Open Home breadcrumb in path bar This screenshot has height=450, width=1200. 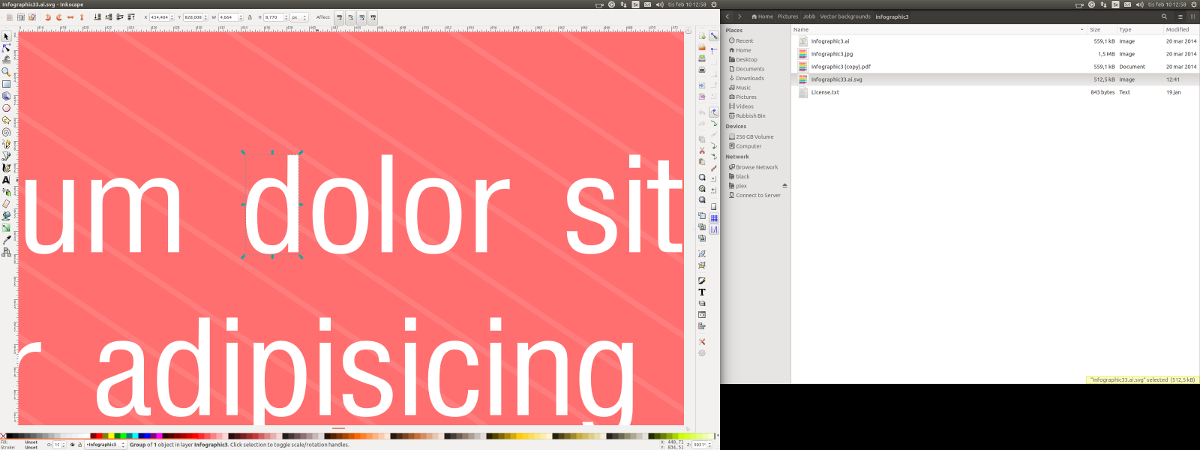point(763,16)
